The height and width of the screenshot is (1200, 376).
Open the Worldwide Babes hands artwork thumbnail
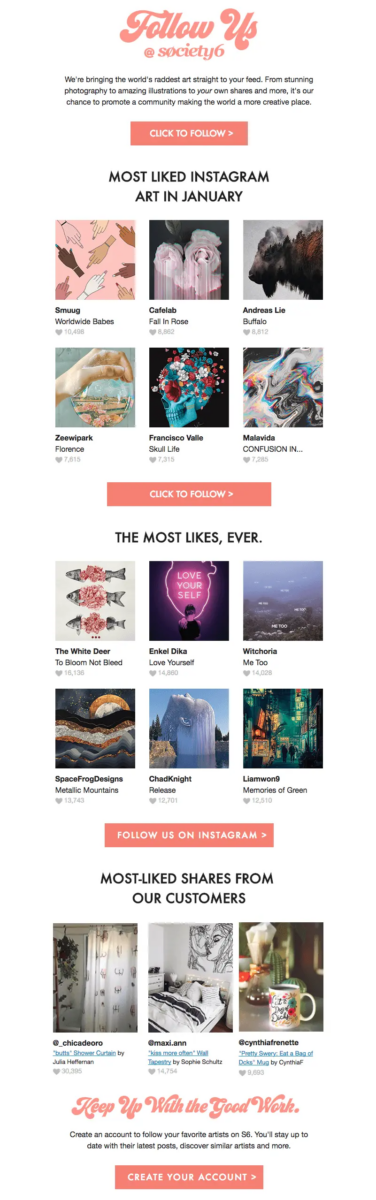(95, 260)
